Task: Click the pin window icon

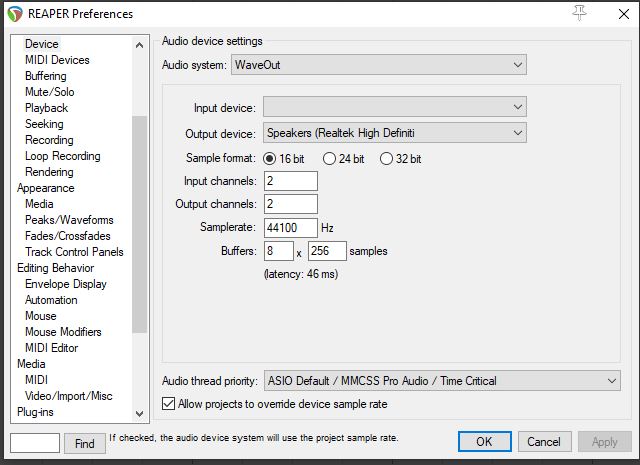Action: 579,13
